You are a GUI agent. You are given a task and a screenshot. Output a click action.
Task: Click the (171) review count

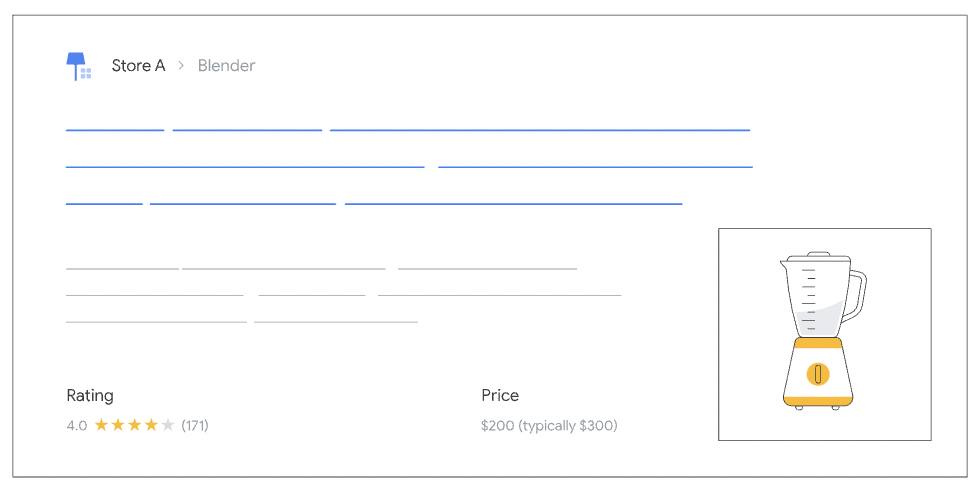[195, 425]
